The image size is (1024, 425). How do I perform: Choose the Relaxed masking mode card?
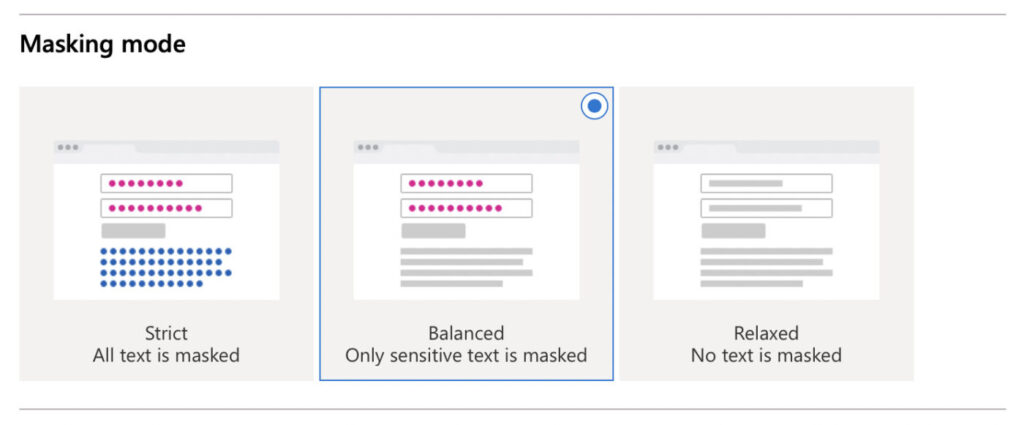click(766, 233)
